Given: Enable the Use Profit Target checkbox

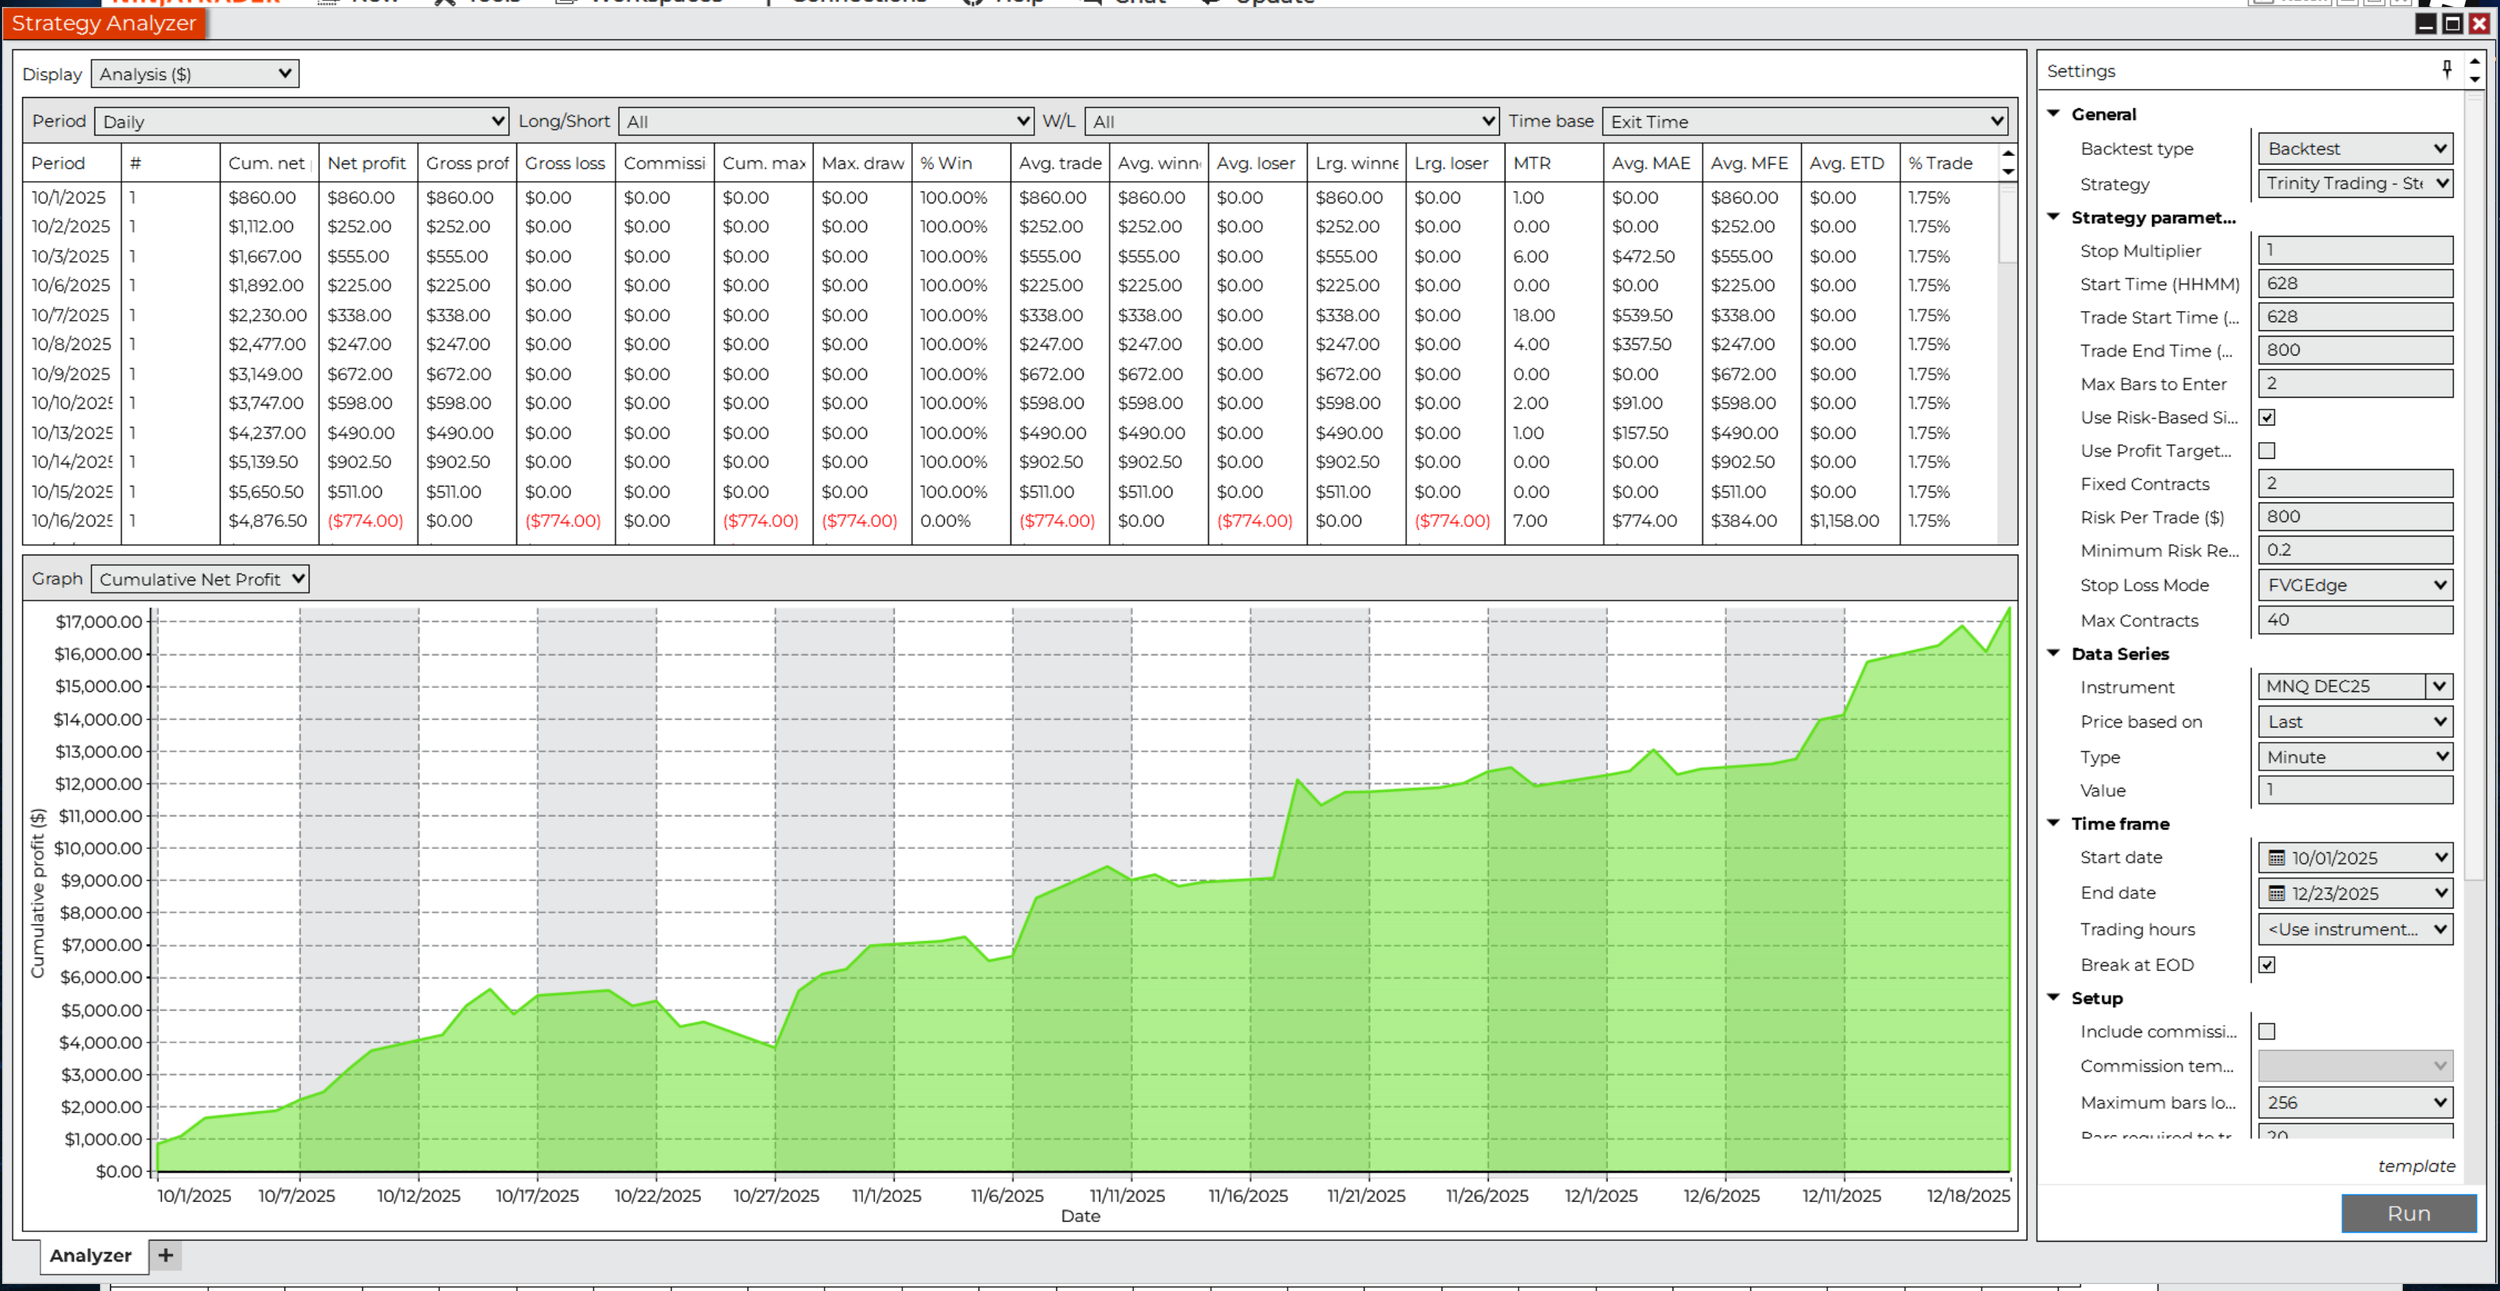Looking at the screenshot, I should point(2267,450).
